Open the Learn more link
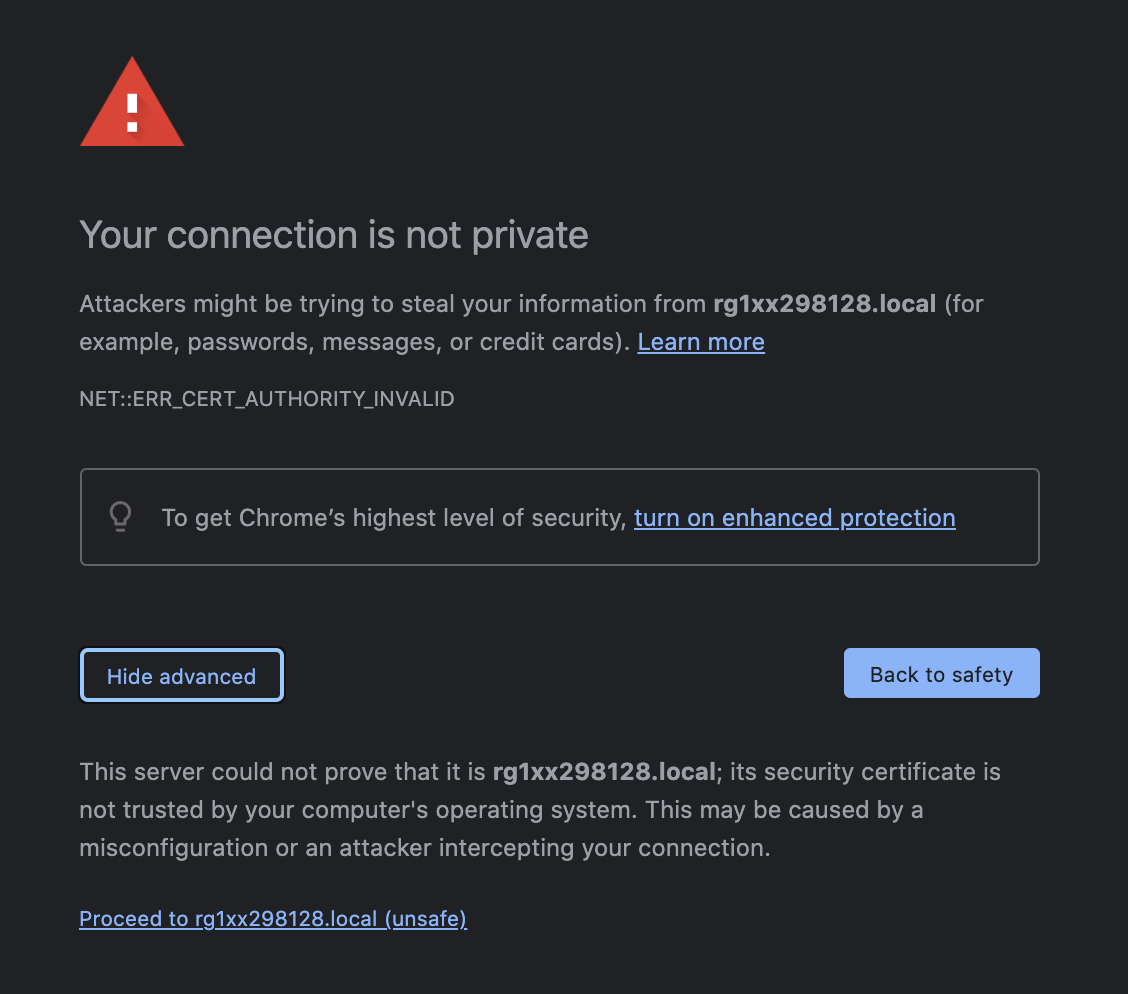Image resolution: width=1128 pixels, height=994 pixels. 701,342
